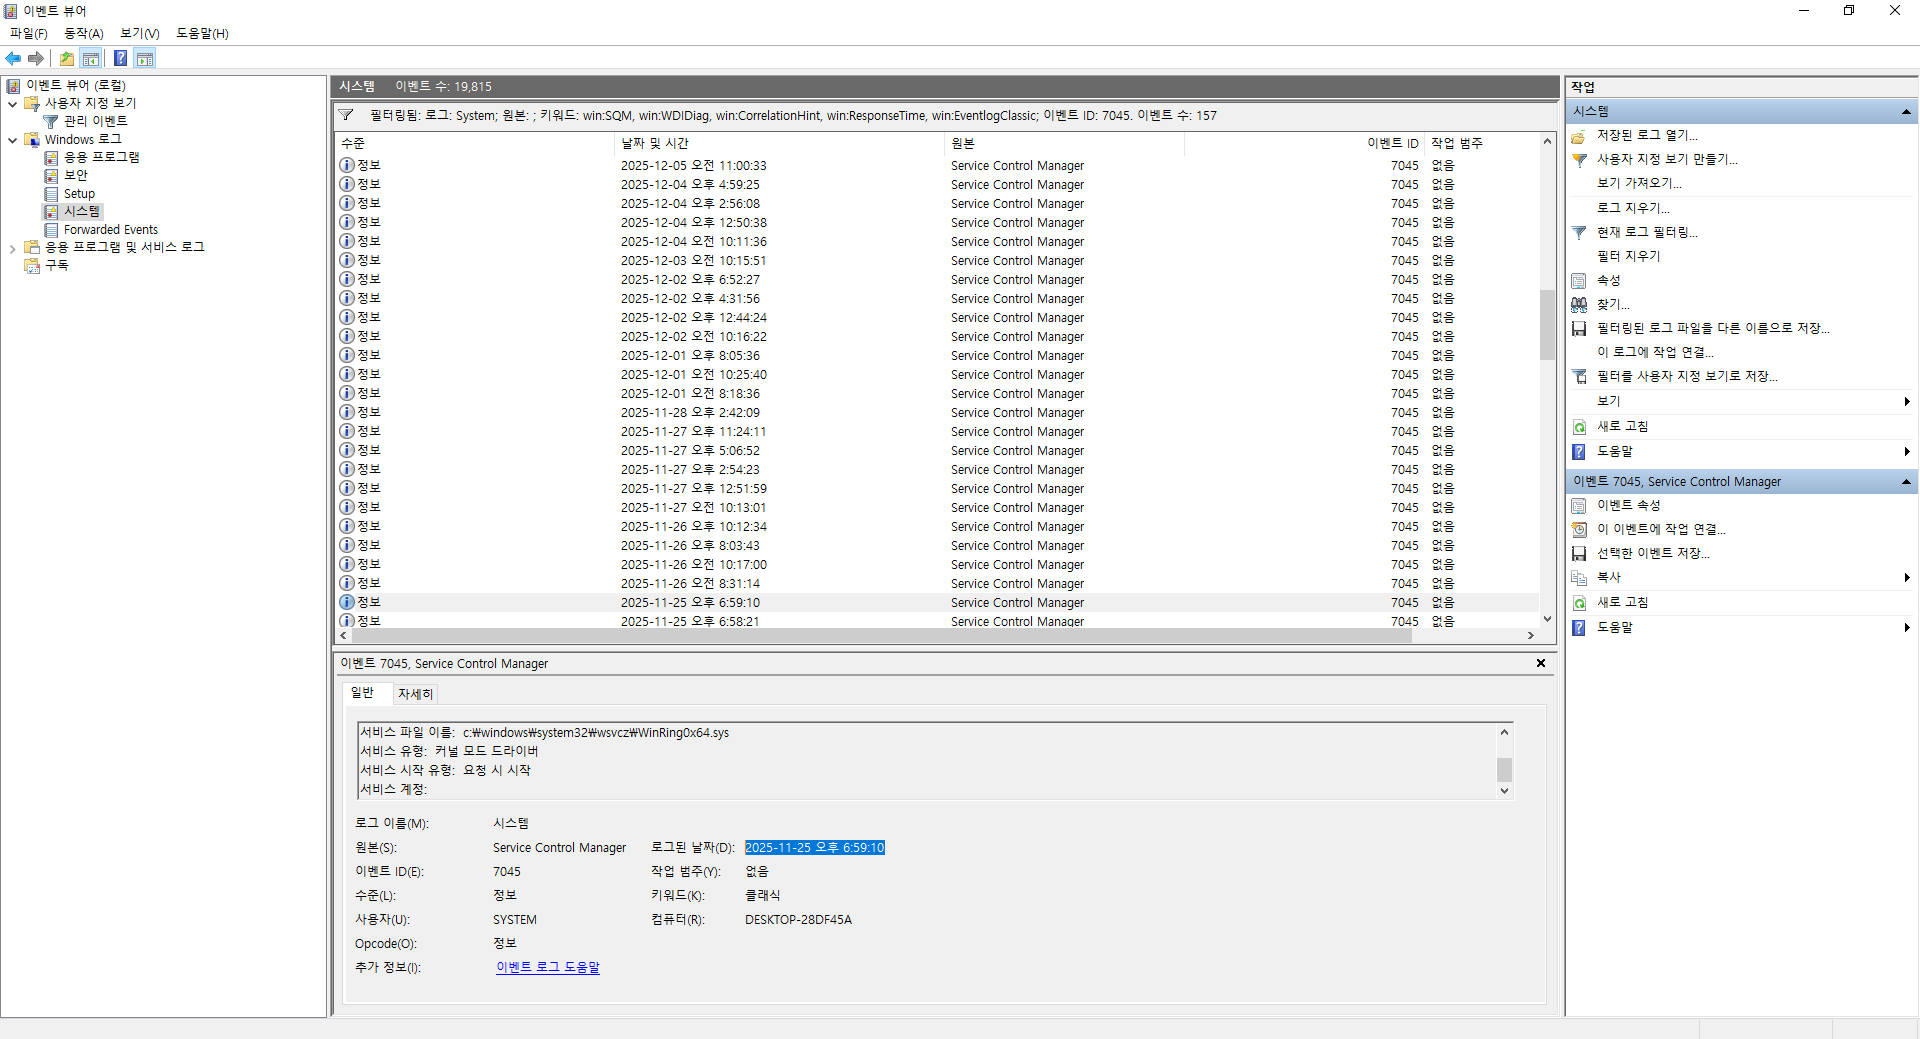The width and height of the screenshot is (1920, 1039).
Task: Click the binoculars icon for 찾기
Action: click(1579, 304)
